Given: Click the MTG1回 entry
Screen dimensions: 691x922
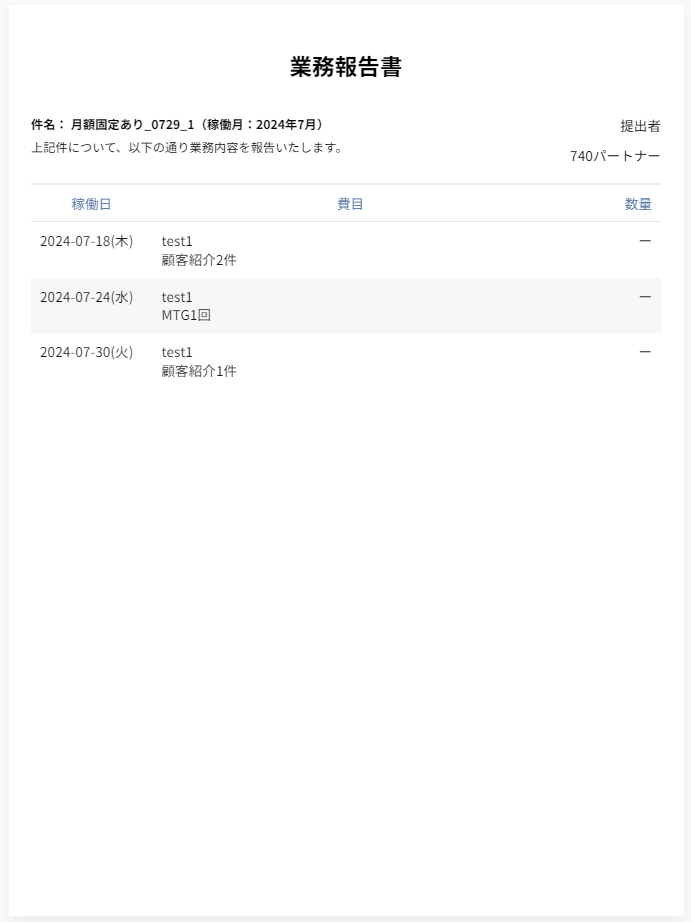Looking at the screenshot, I should [186, 315].
